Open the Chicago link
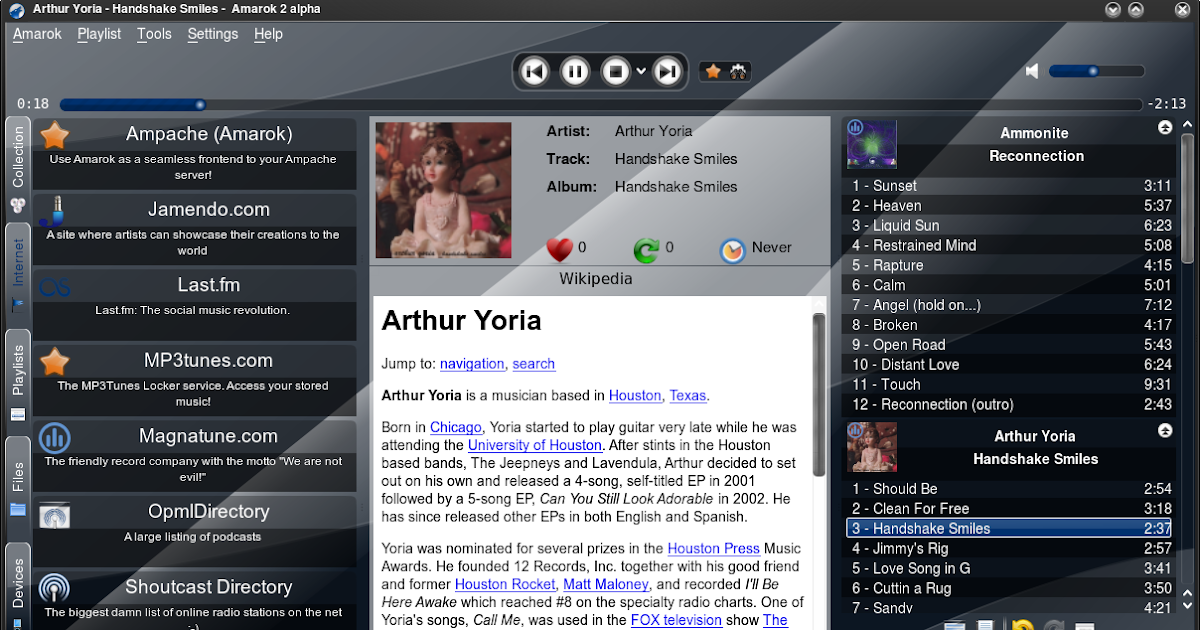Viewport: 1200px width, 630px height. click(456, 427)
